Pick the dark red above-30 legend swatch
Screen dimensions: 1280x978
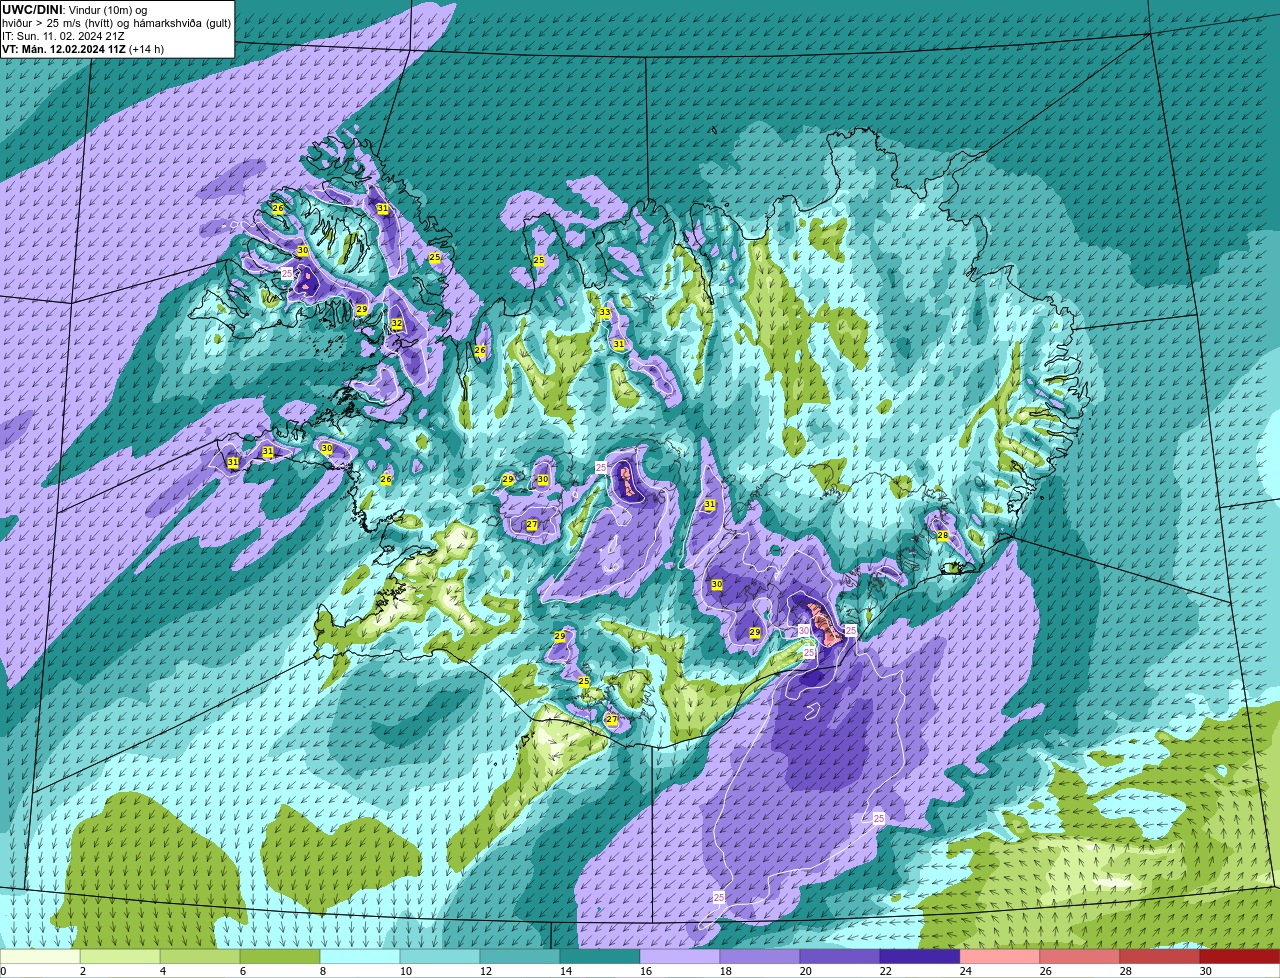click(x=1240, y=956)
